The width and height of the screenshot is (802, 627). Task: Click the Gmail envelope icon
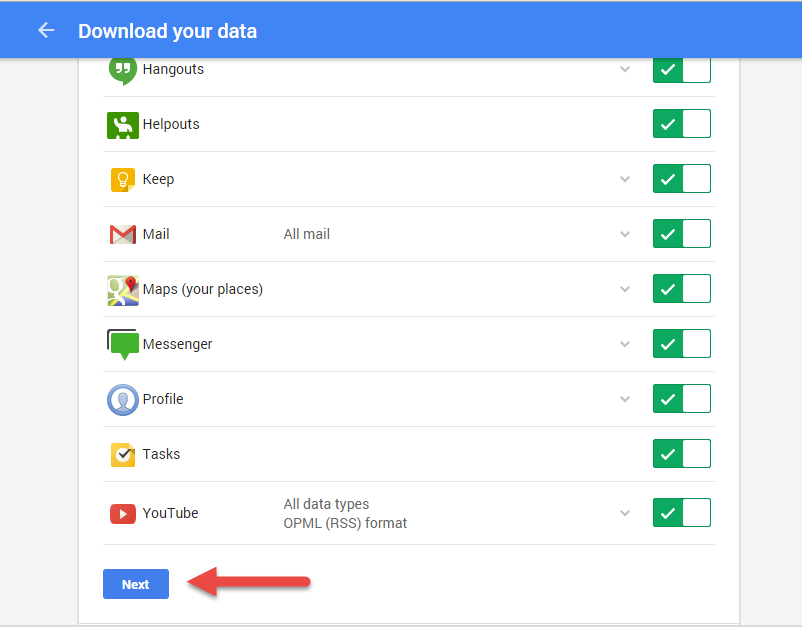coord(122,235)
